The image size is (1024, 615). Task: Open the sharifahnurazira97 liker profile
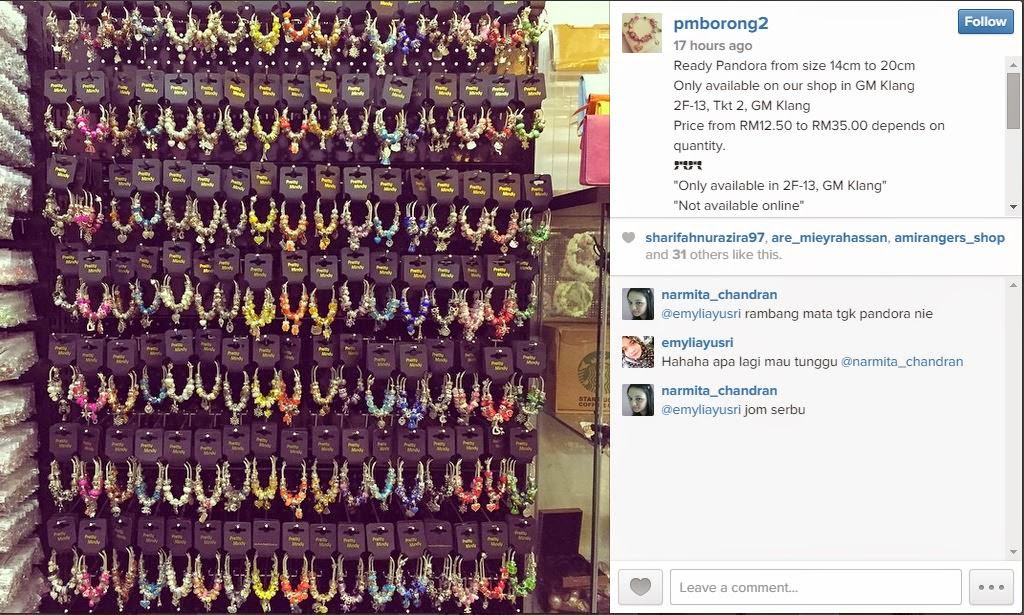coord(705,238)
